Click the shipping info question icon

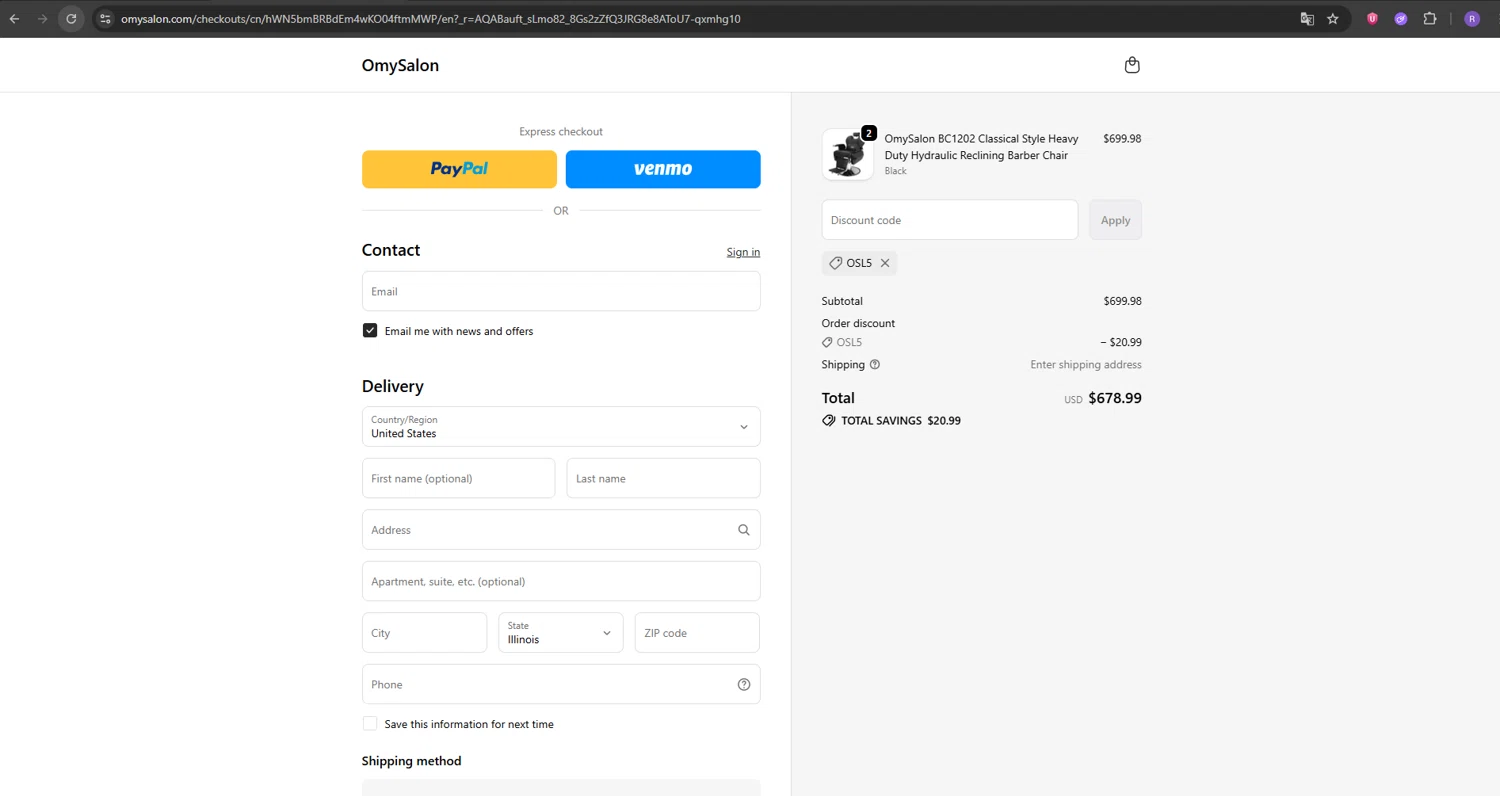[875, 365]
